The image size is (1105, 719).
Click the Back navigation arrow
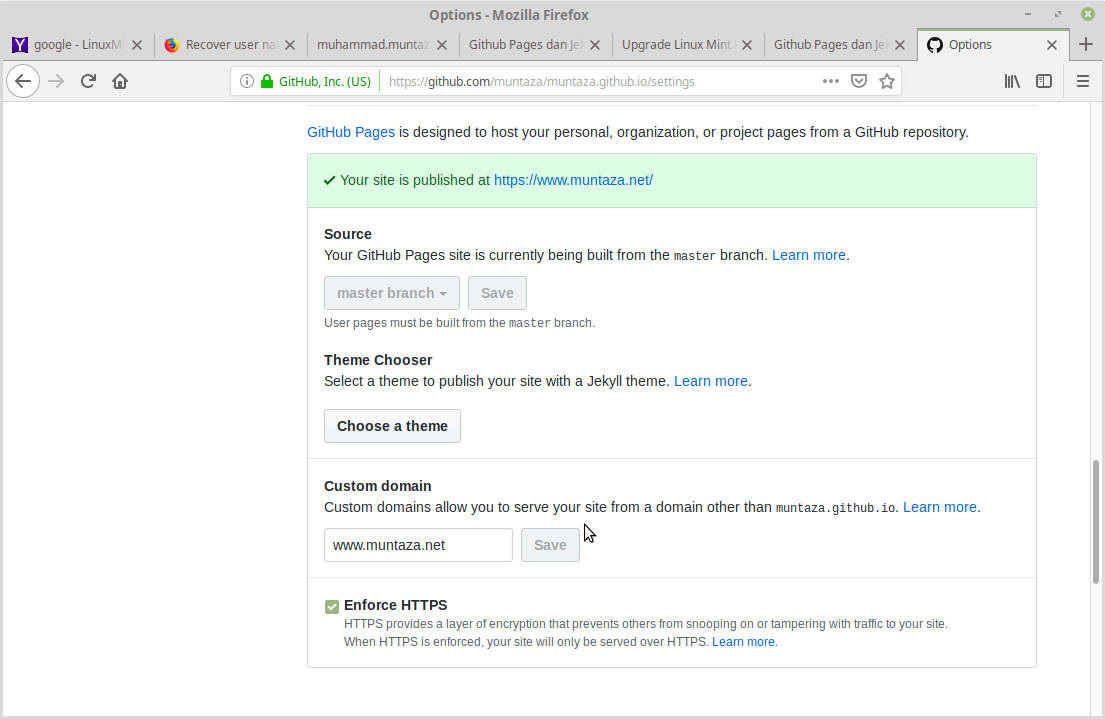click(x=23, y=82)
